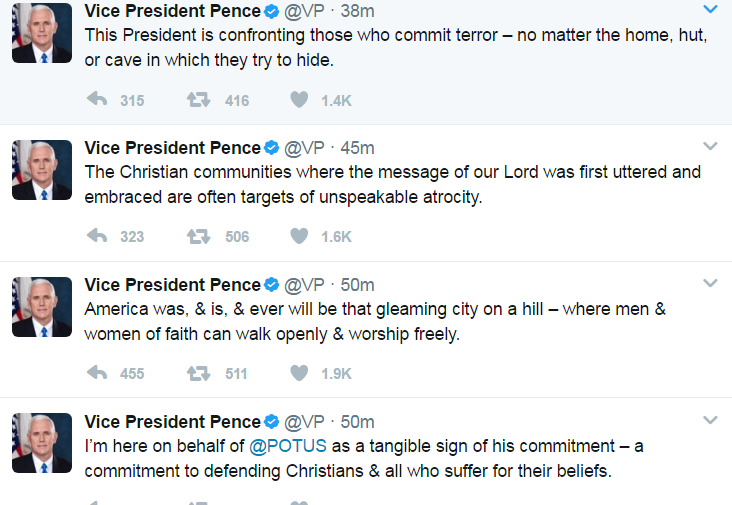The image size is (732, 505).
Task: Expand the 45m tweet's more menu
Action: pyautogui.click(x=710, y=146)
